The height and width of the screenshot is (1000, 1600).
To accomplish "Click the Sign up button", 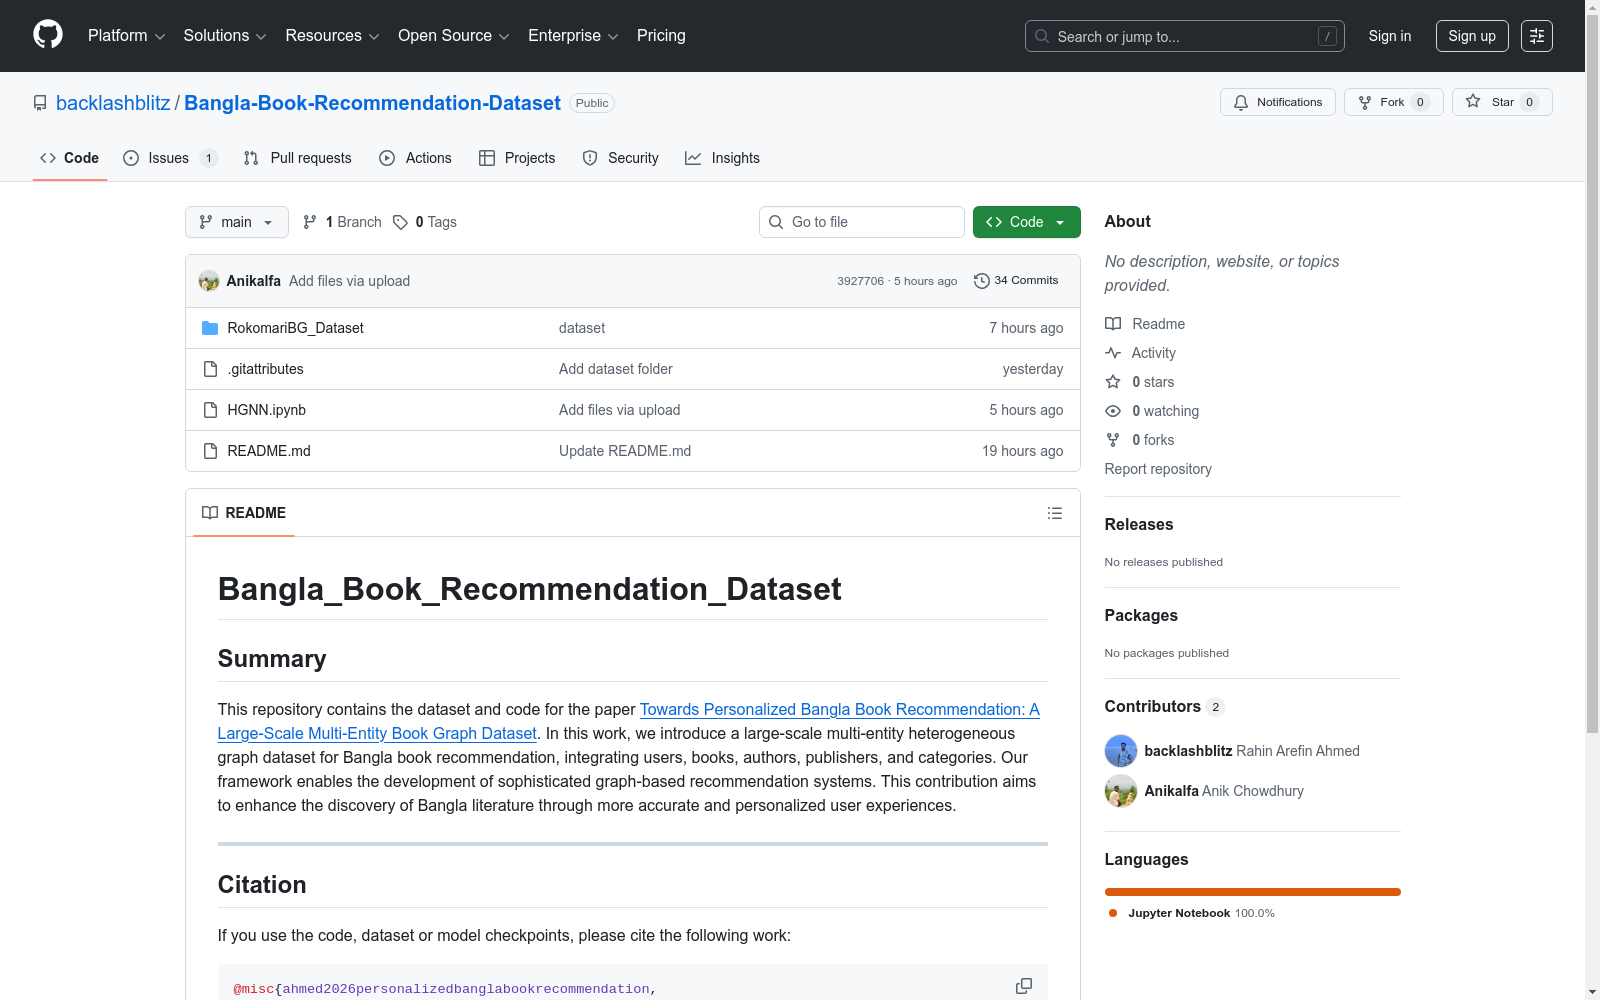I will 1472,36.
